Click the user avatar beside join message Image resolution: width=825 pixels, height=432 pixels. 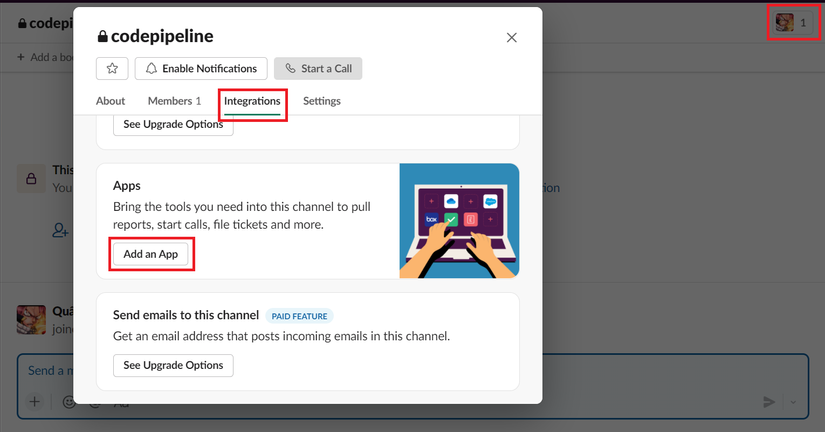(31, 319)
